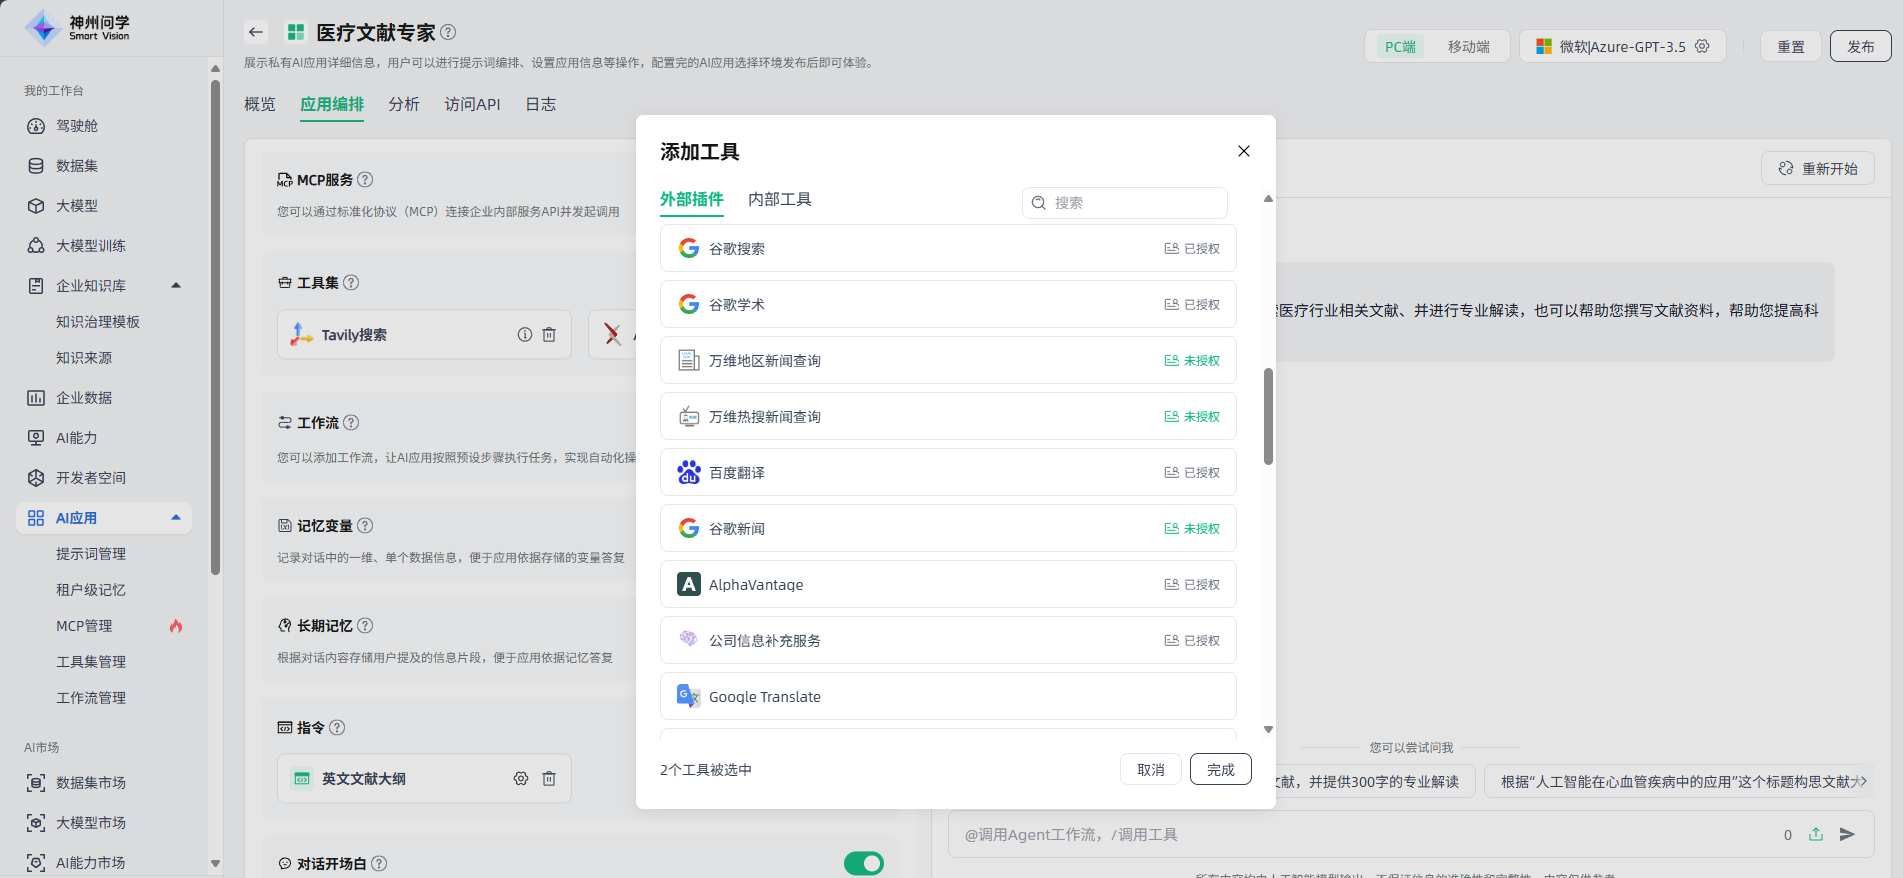Switch to the 日志 tab
This screenshot has height=878, width=1903.
541,104
